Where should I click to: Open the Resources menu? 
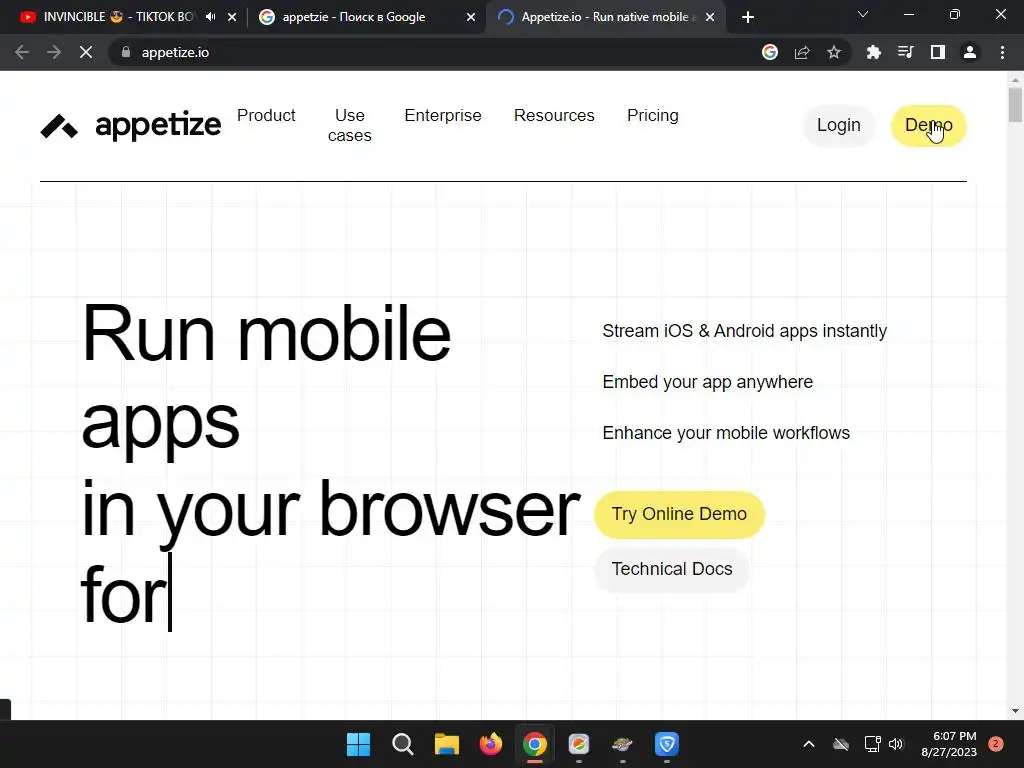554,115
